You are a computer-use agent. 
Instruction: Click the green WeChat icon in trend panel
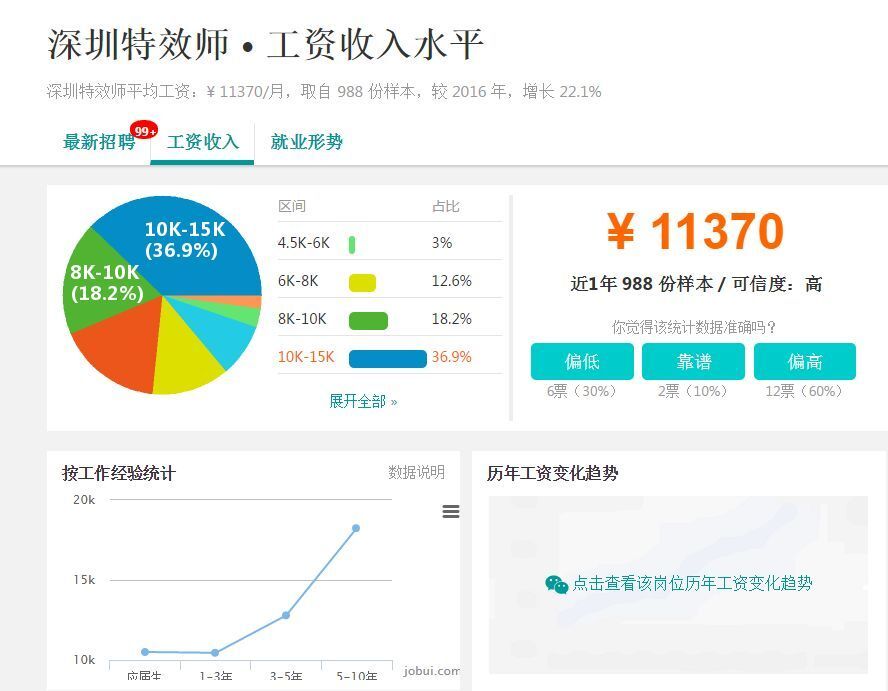(556, 584)
